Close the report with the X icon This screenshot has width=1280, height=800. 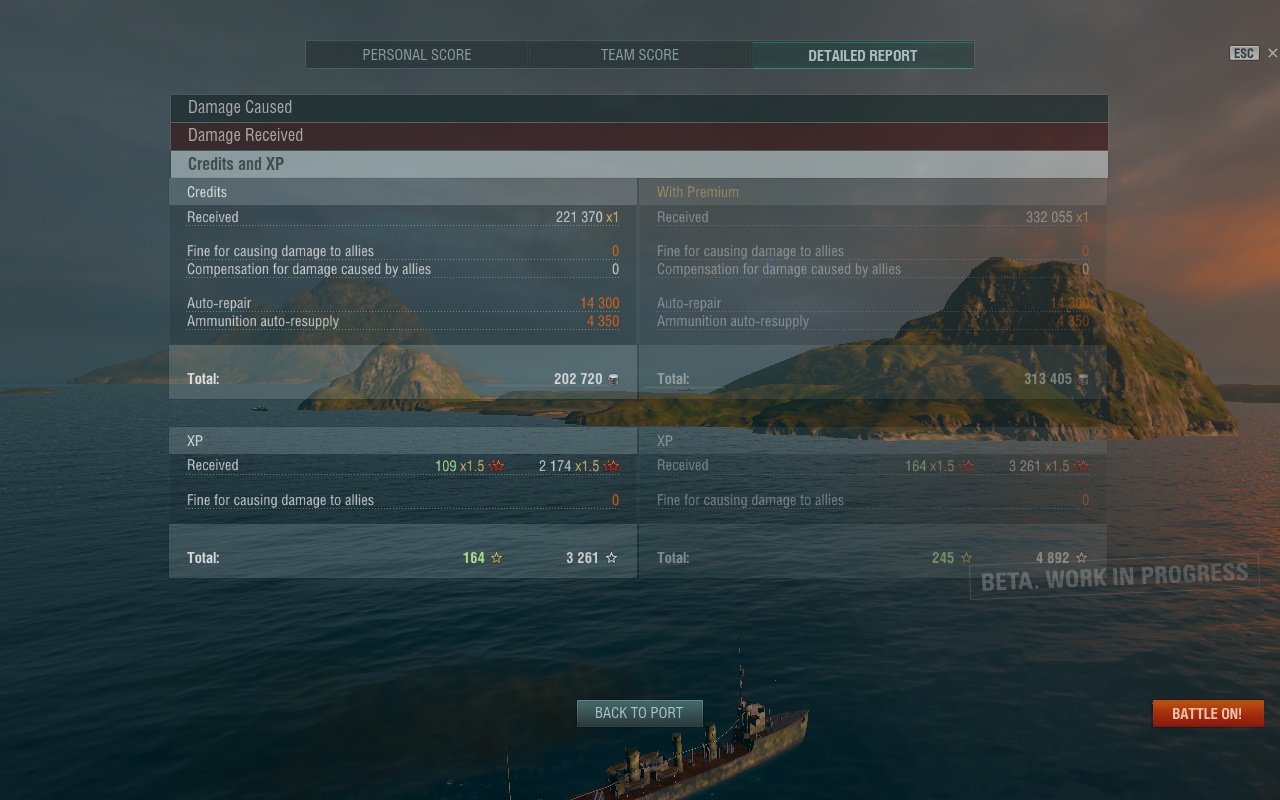(1272, 53)
